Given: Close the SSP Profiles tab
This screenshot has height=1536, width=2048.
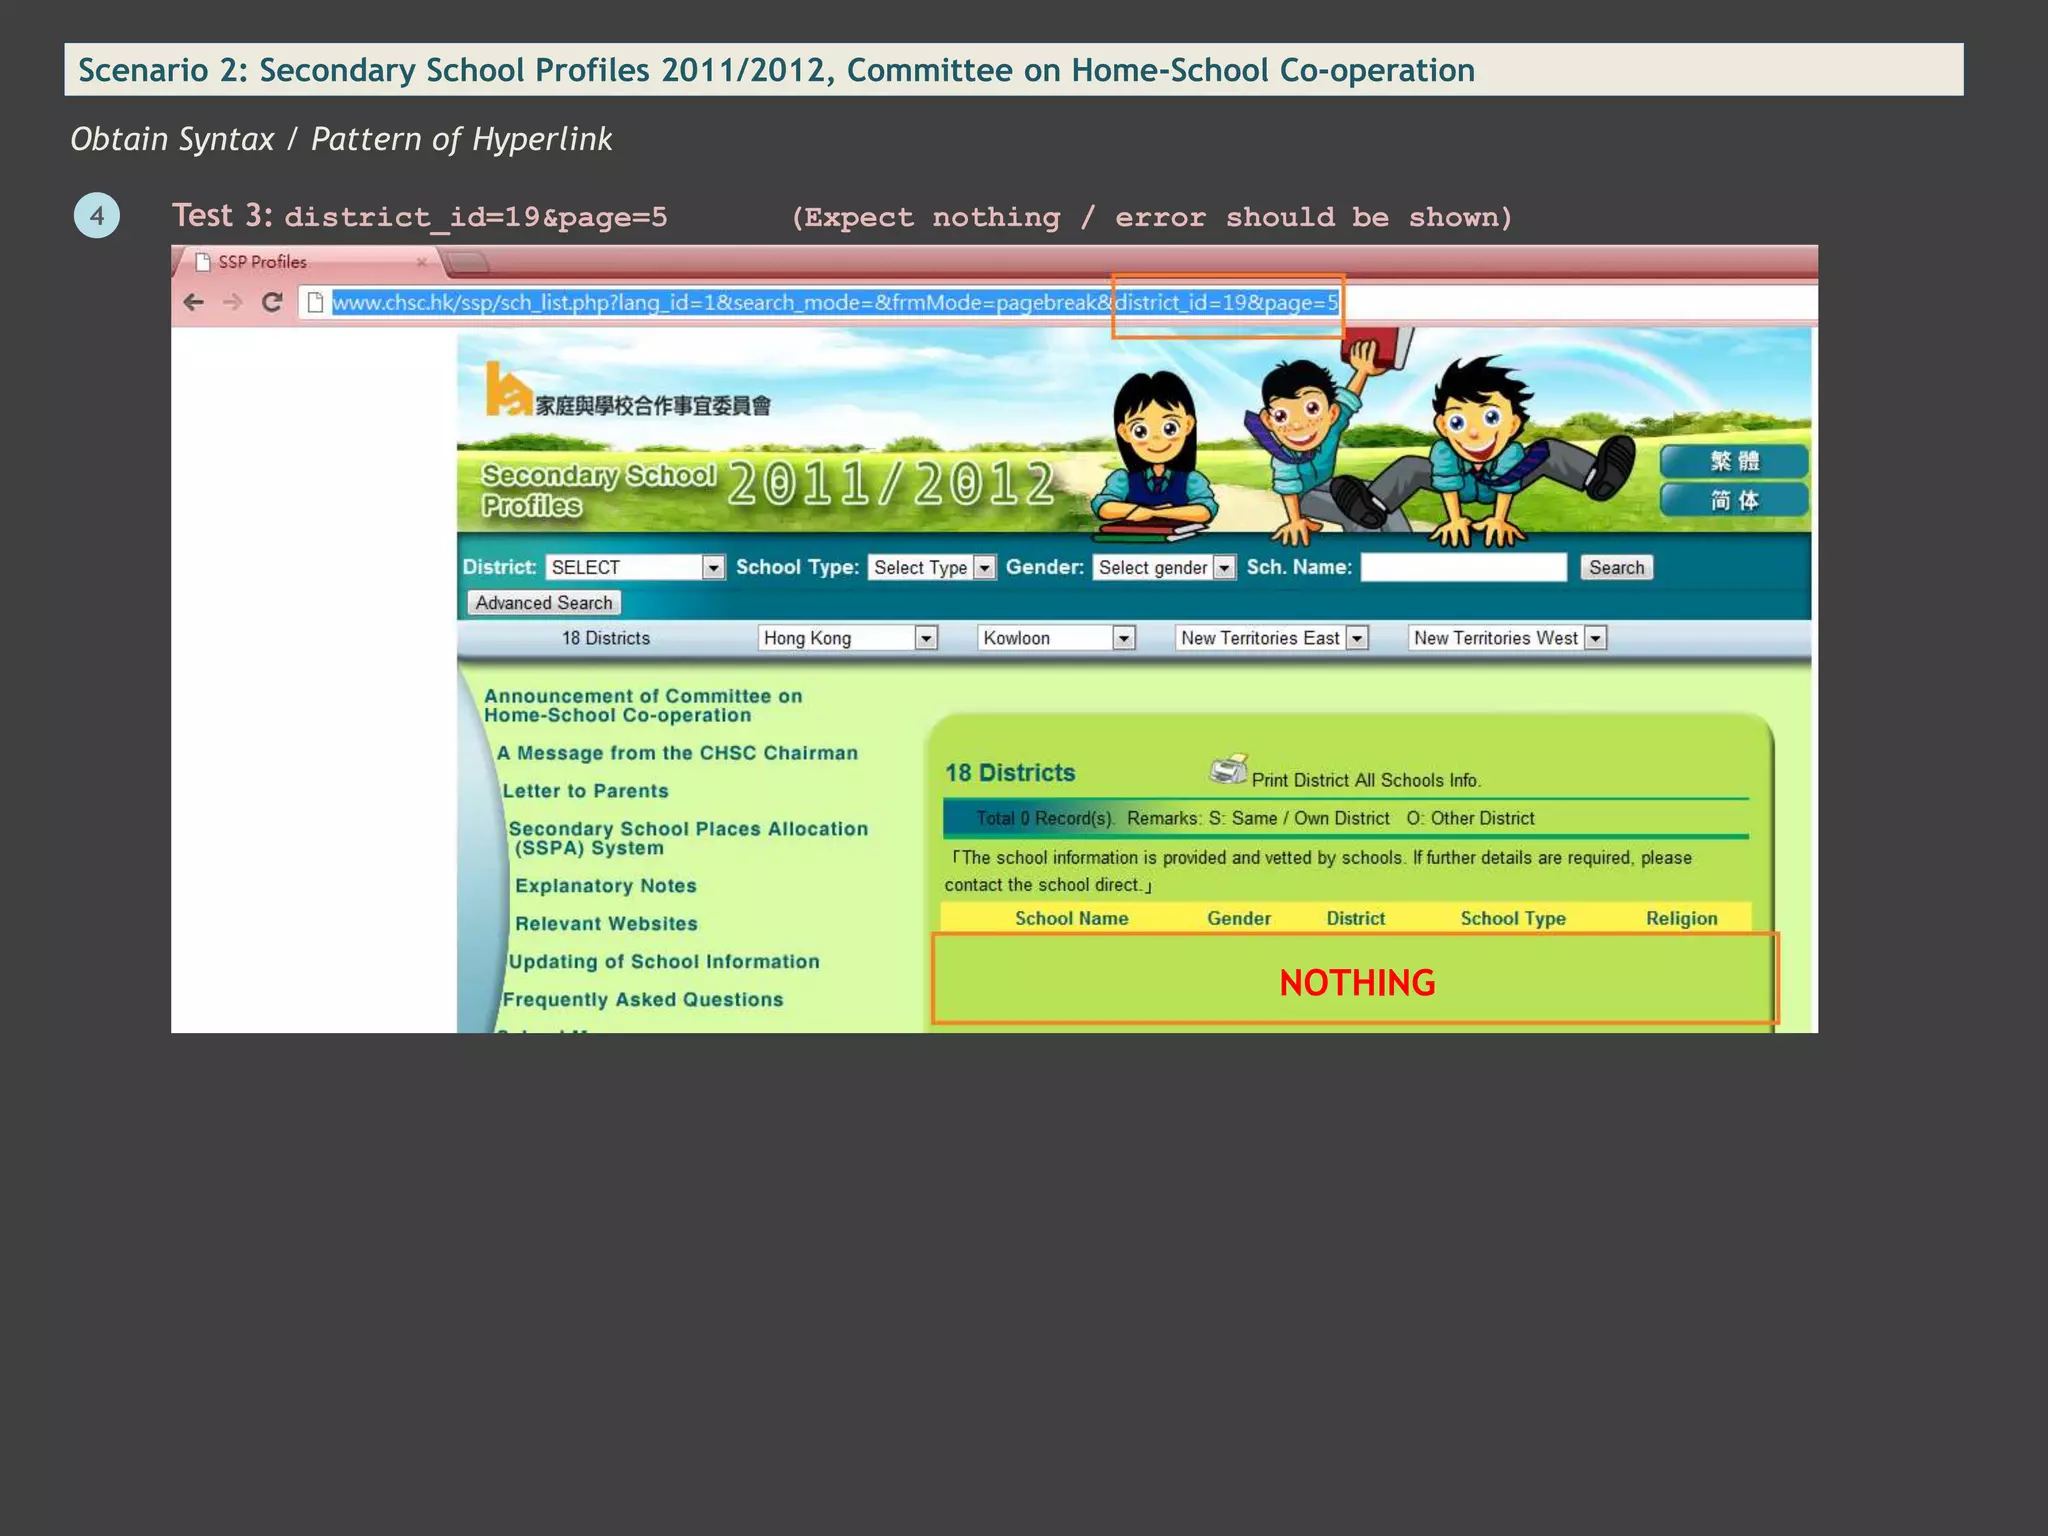Looking at the screenshot, I should coord(422,262).
